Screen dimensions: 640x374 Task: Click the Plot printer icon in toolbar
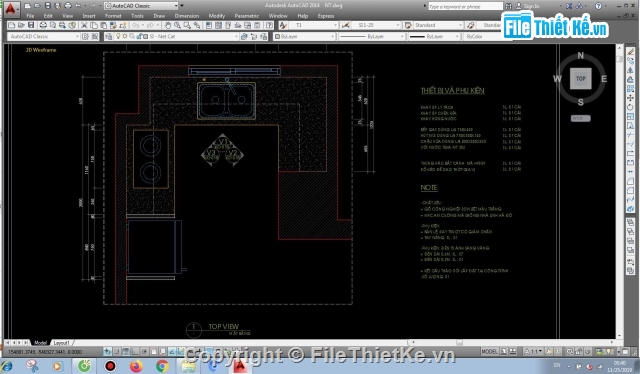coord(43,25)
